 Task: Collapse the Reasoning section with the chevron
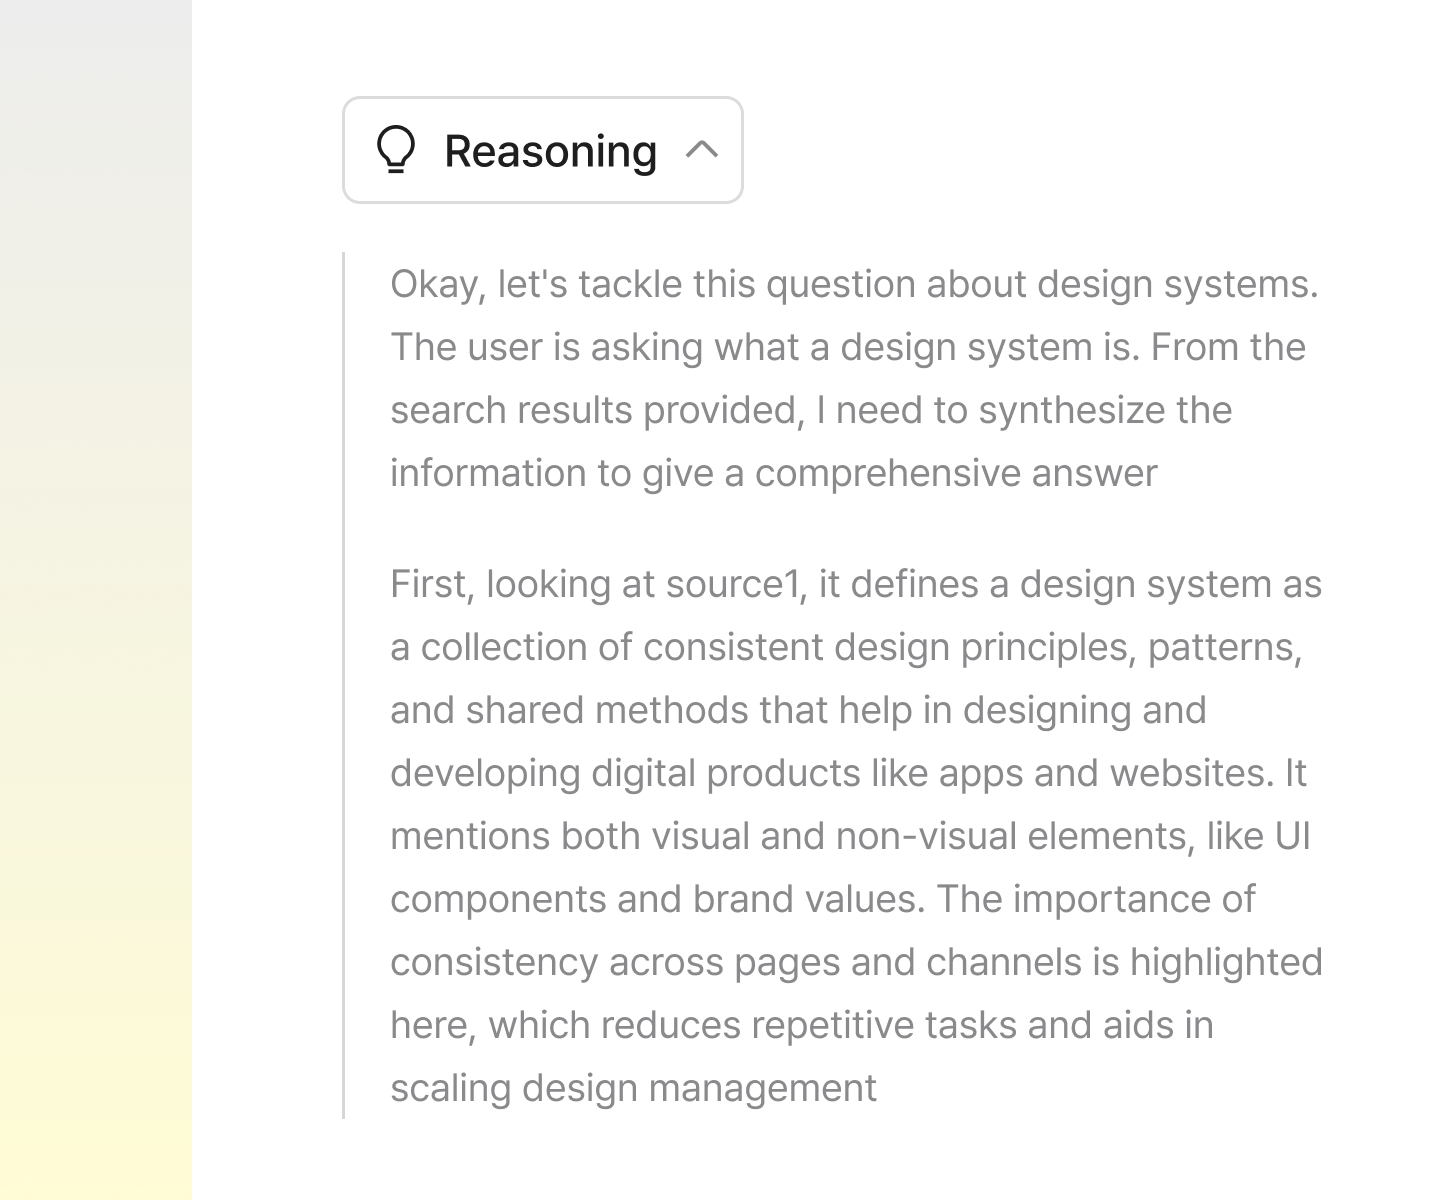pyautogui.click(x=702, y=150)
